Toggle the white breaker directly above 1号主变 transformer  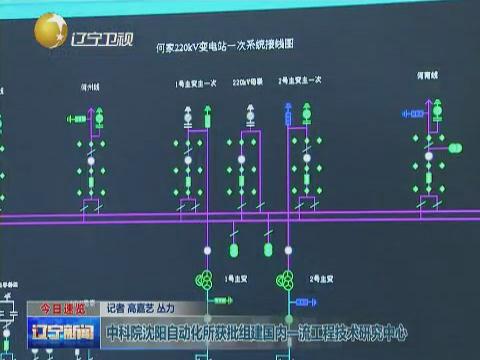[x=207, y=250]
